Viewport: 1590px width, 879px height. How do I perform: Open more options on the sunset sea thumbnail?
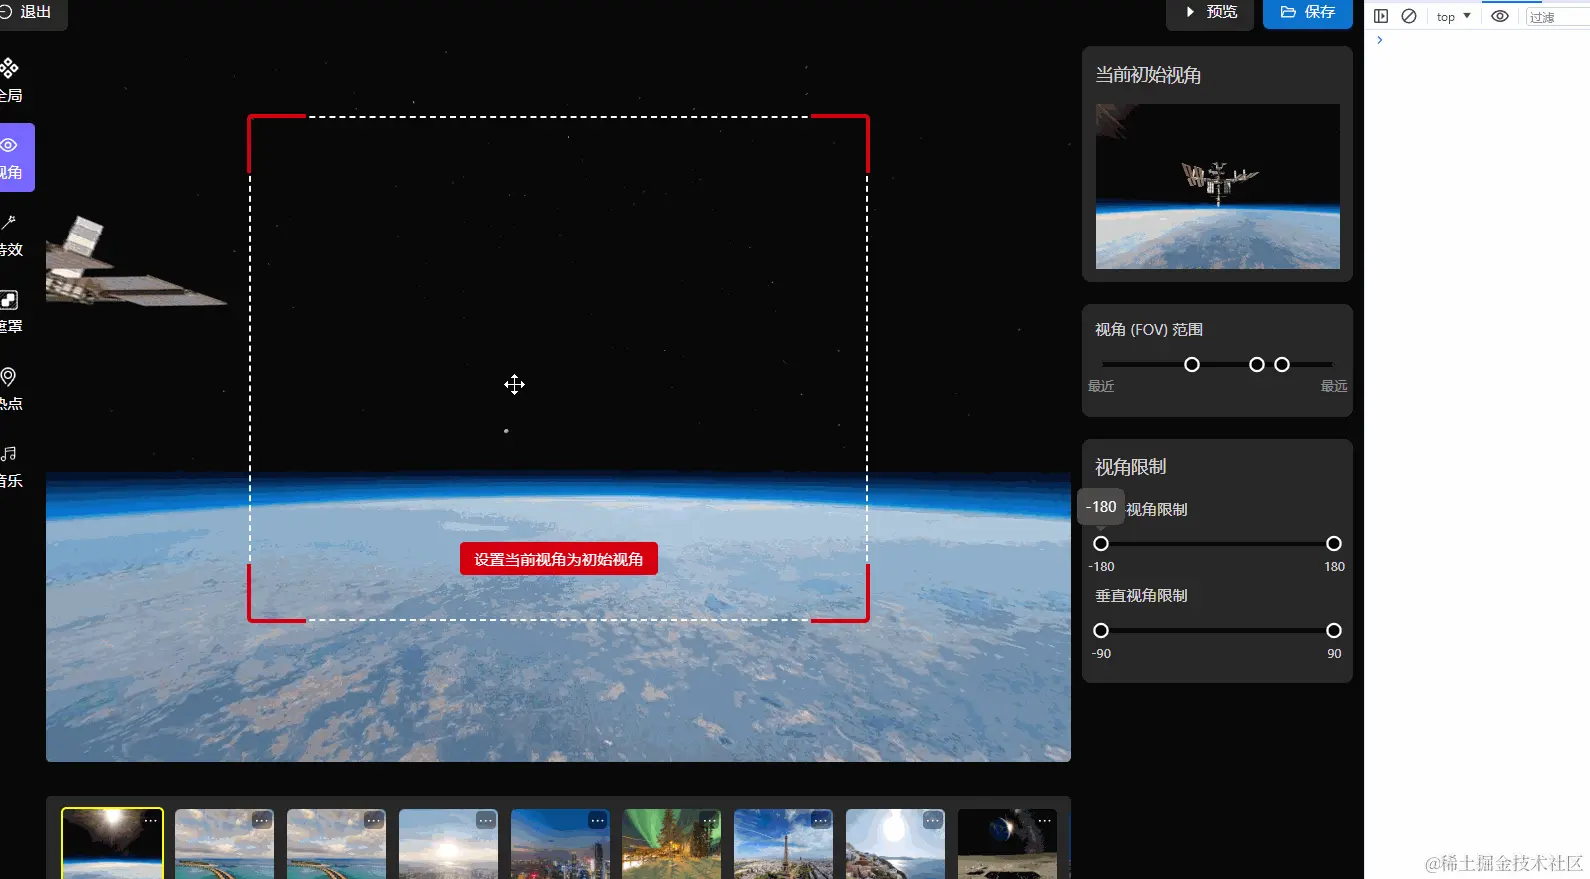point(486,820)
